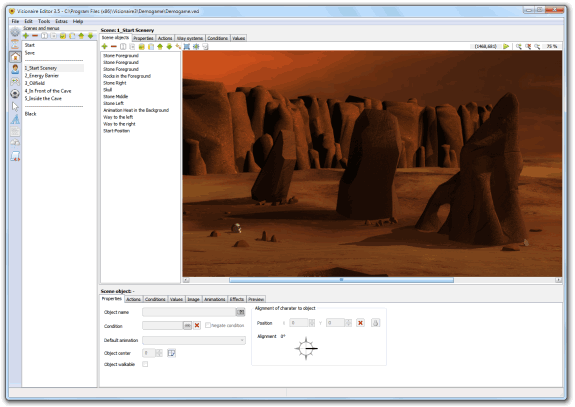Move the scene object down with the green down arrow

pyautogui.click(x=169, y=47)
